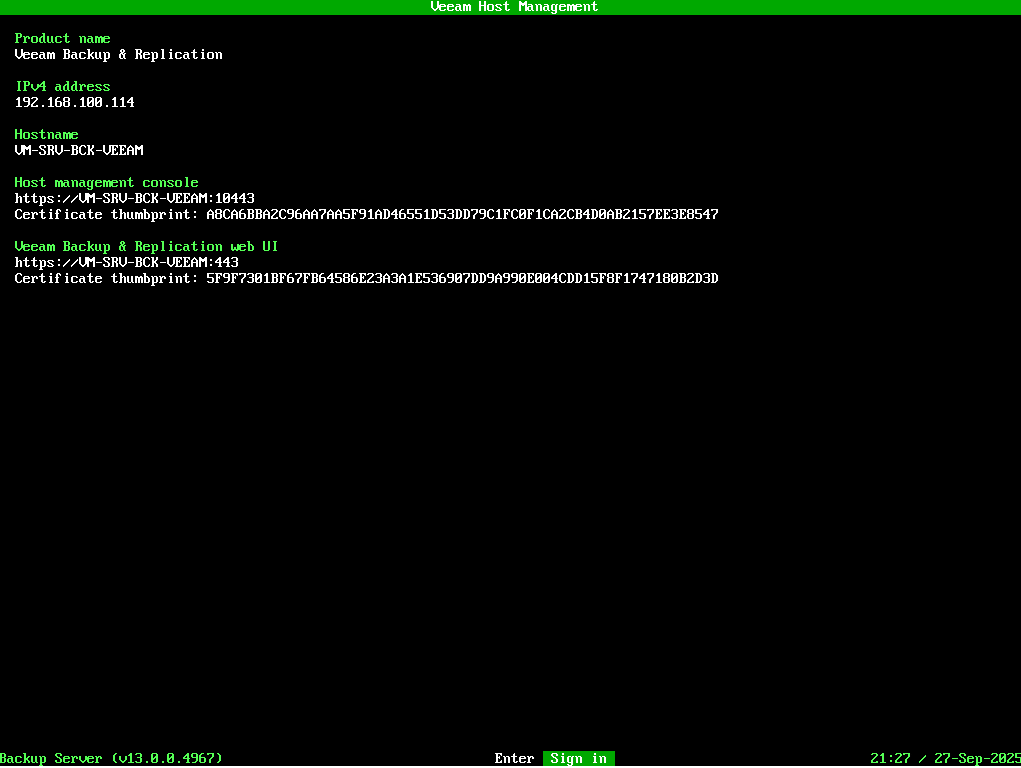Open the web UI URL on port 443
1021x768 pixels.
[126, 263]
